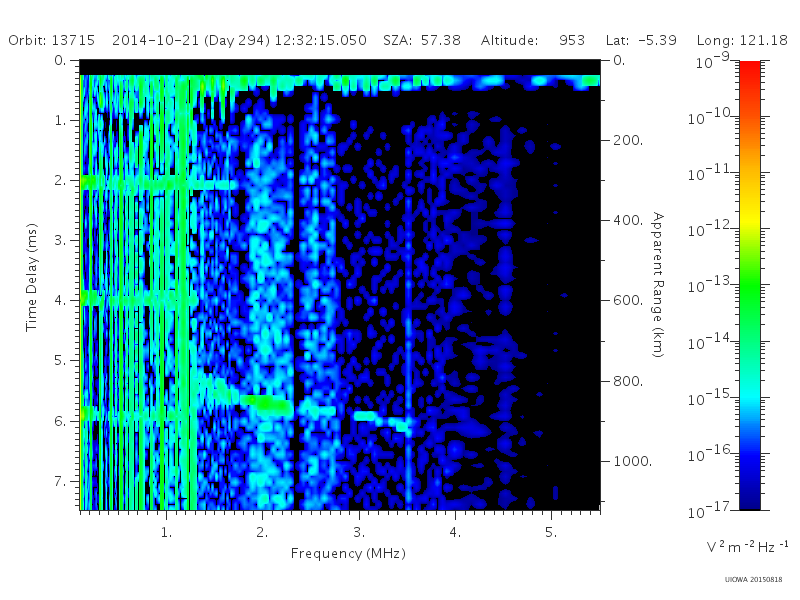800x600 pixels.
Task: Click the 400. apparent range tick label
Action: click(x=628, y=220)
